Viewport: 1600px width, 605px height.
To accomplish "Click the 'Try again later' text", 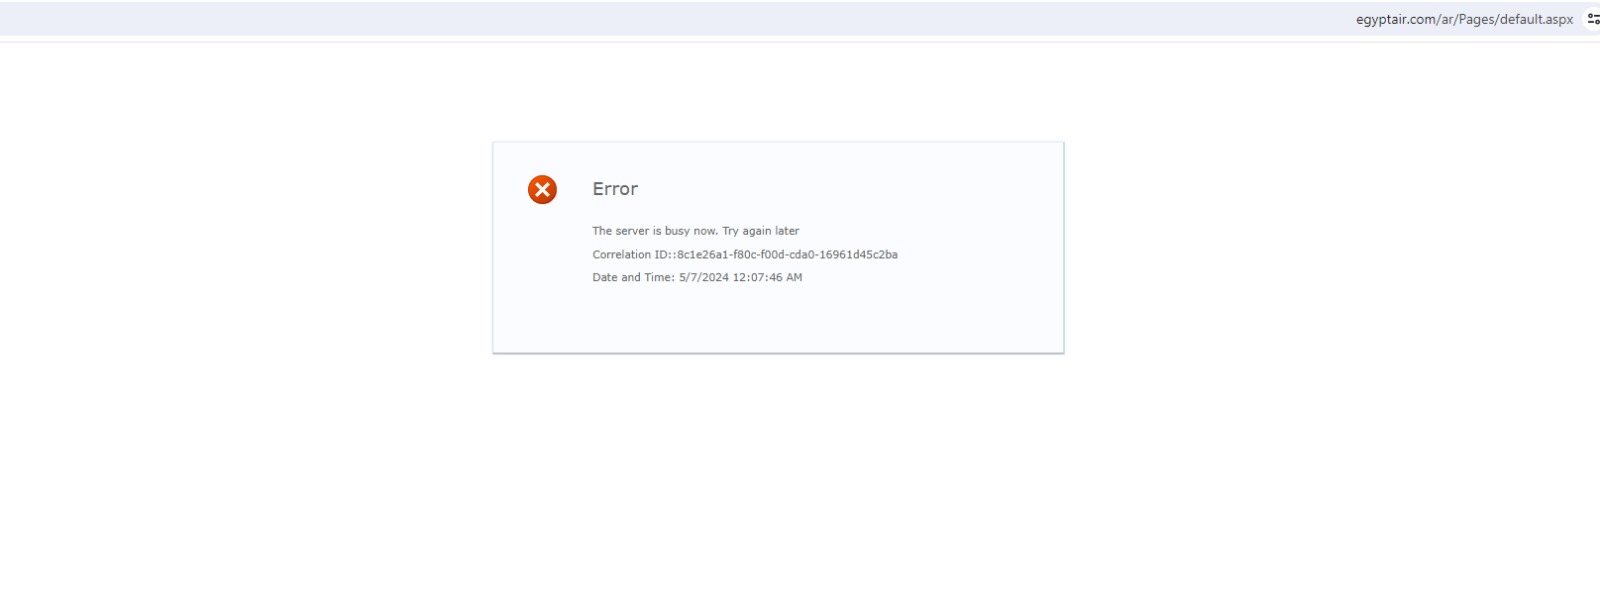I will point(761,231).
